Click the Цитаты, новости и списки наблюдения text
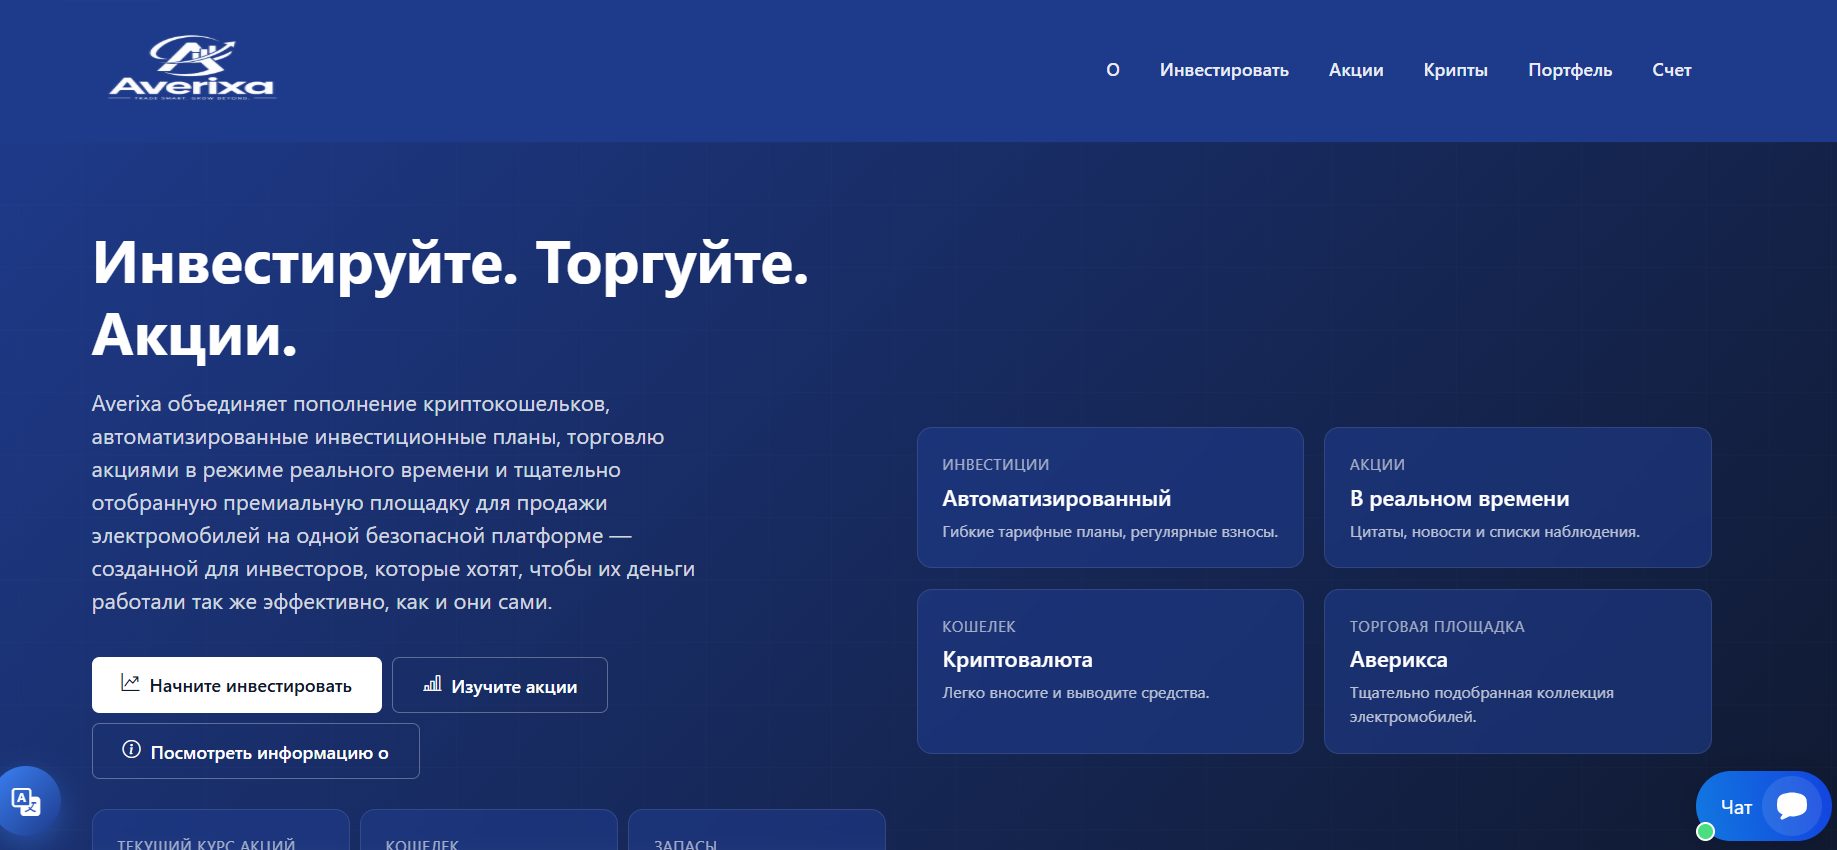The width and height of the screenshot is (1837, 850). (x=1494, y=532)
